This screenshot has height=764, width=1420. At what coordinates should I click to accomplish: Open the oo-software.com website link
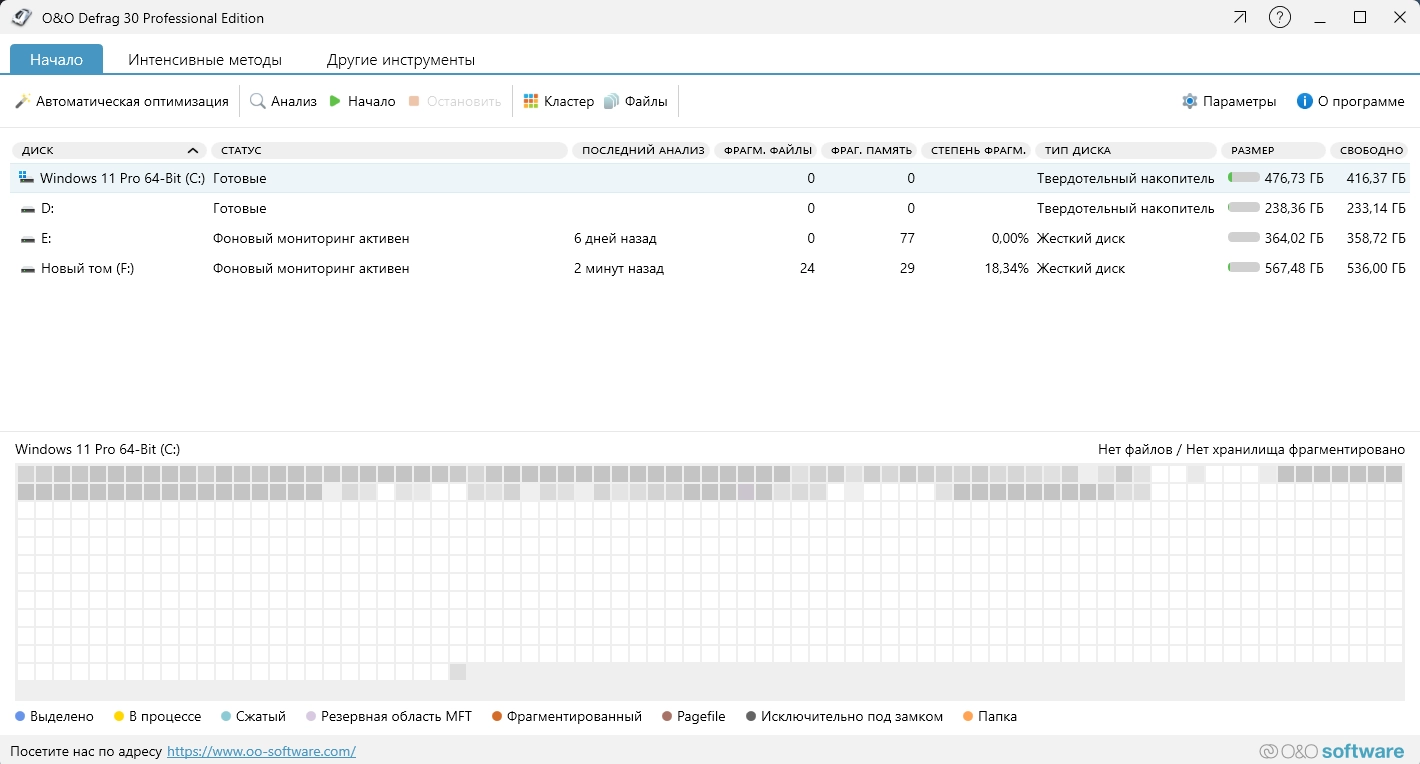click(261, 751)
